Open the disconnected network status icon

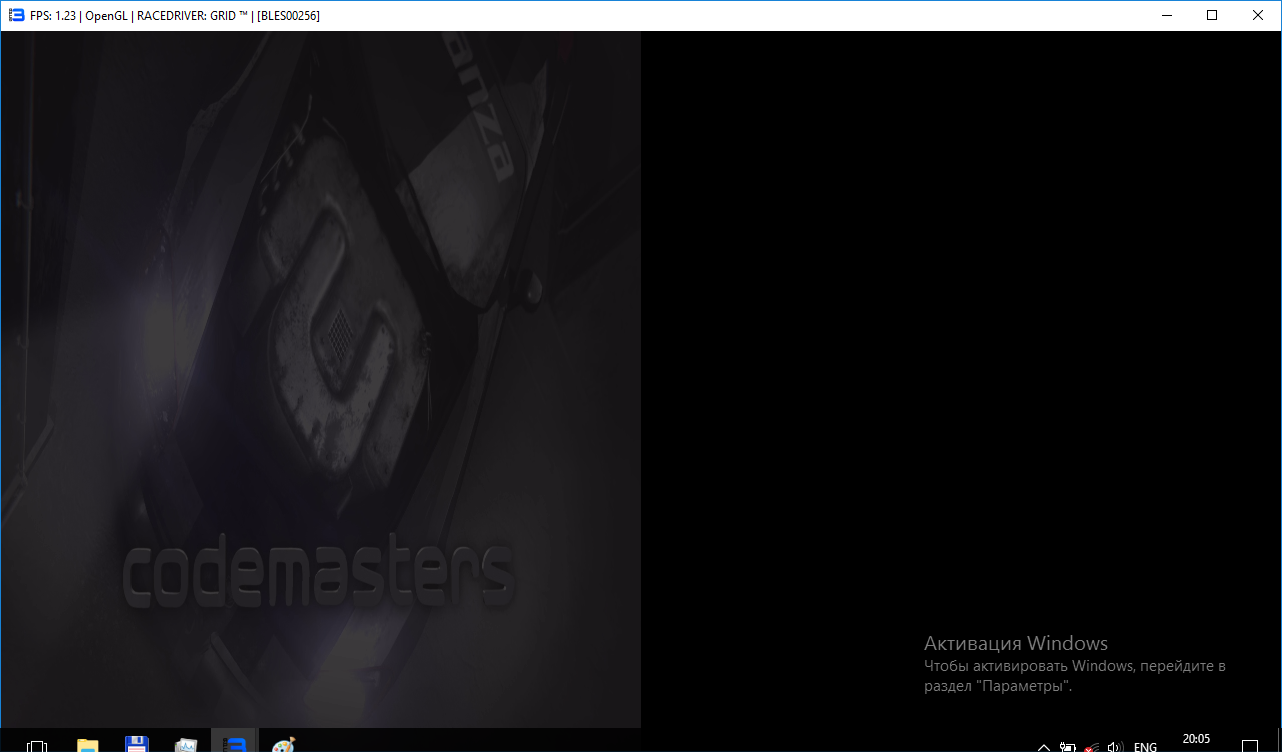tap(1093, 747)
